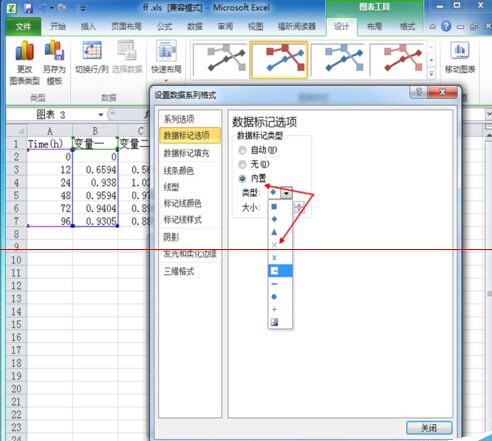The width and height of the screenshot is (492, 441).
Task: Click the Undo icon in quick access toolbar
Action: (43, 8)
